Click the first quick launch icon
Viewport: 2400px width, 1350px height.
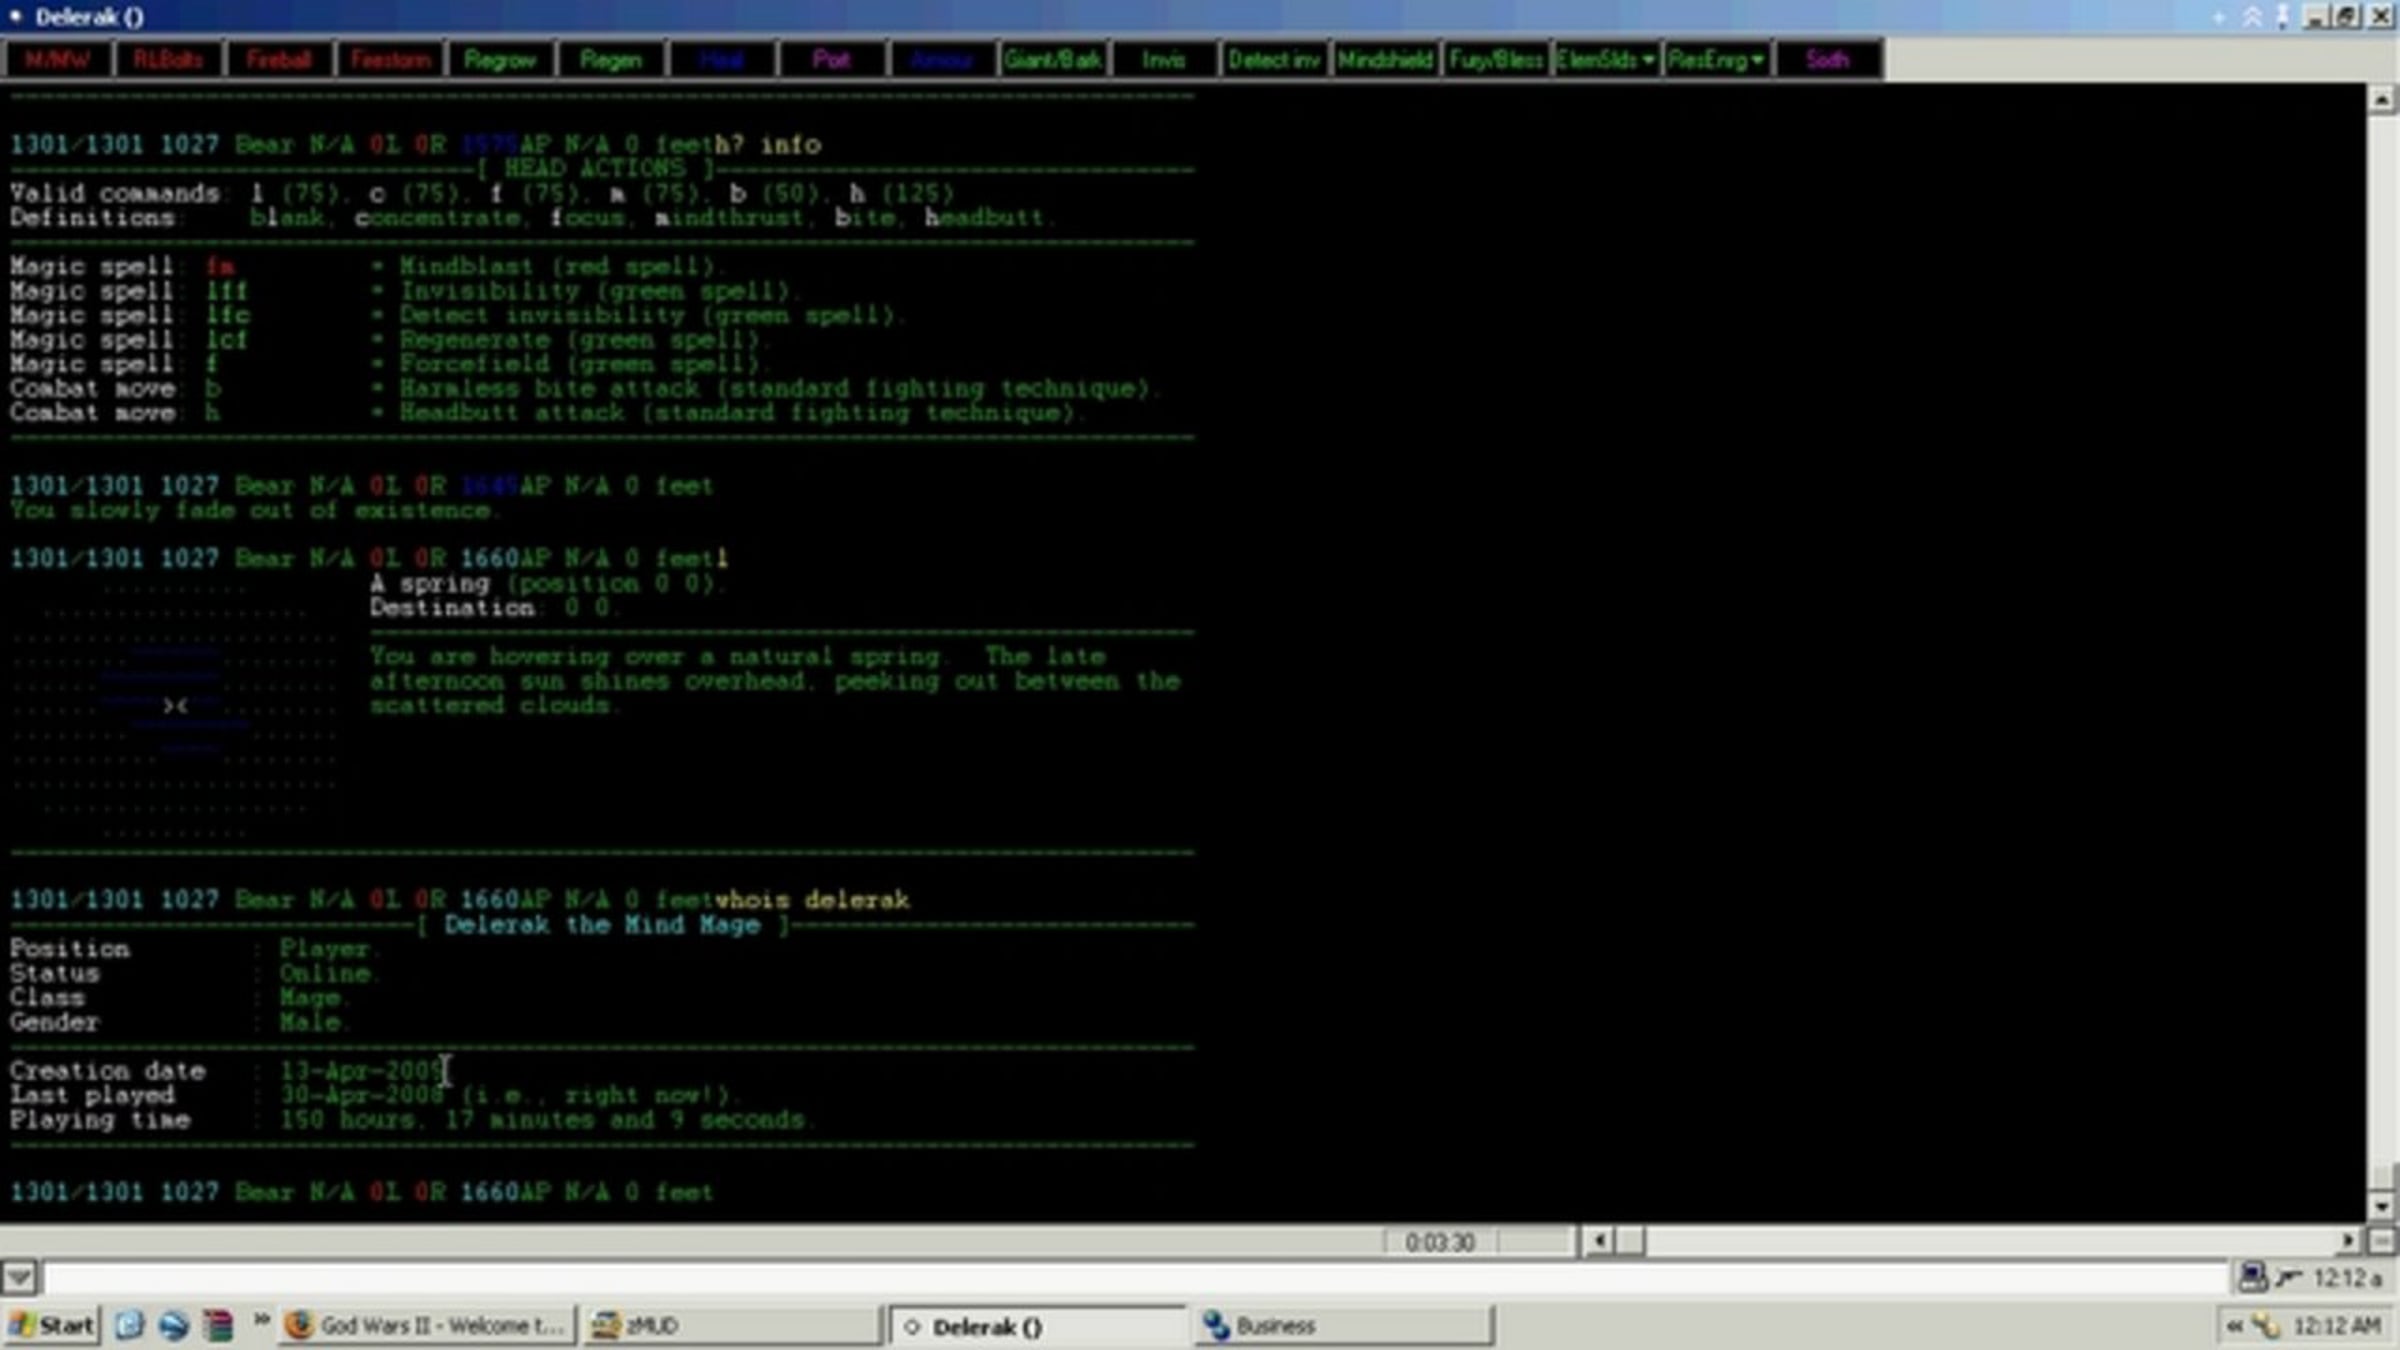(x=130, y=1325)
